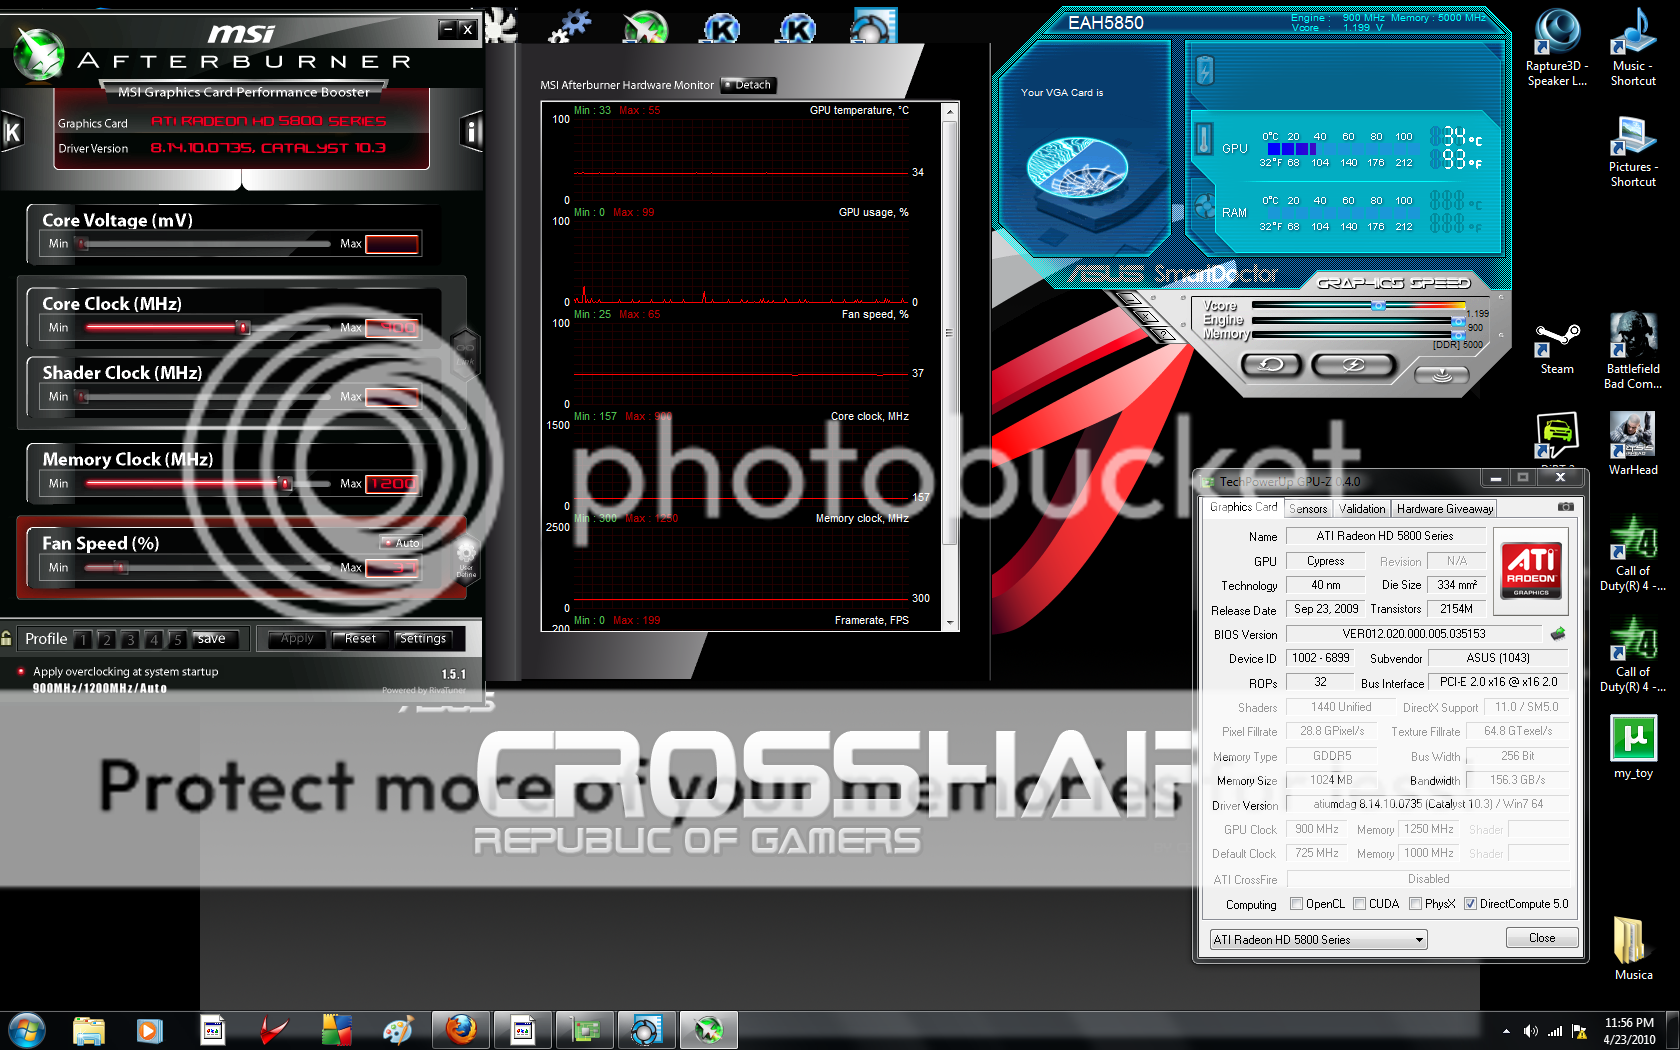Click the Firefox taskbar icon
Screen dimensions: 1680x1050
[x=461, y=1029]
